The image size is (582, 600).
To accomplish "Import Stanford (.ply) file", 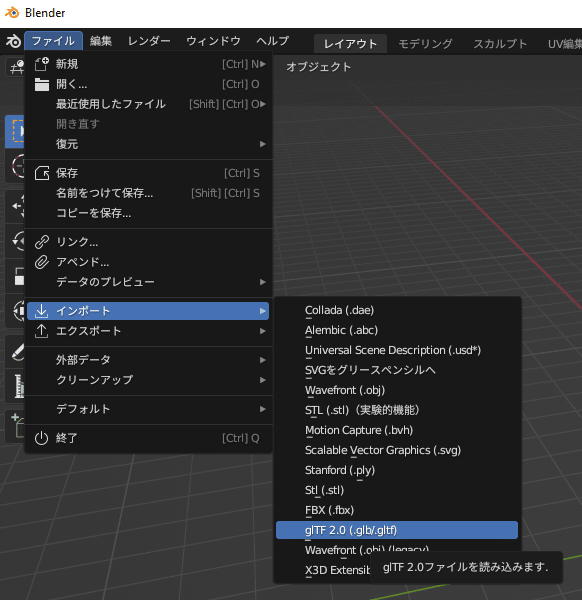I will click(x=397, y=470).
